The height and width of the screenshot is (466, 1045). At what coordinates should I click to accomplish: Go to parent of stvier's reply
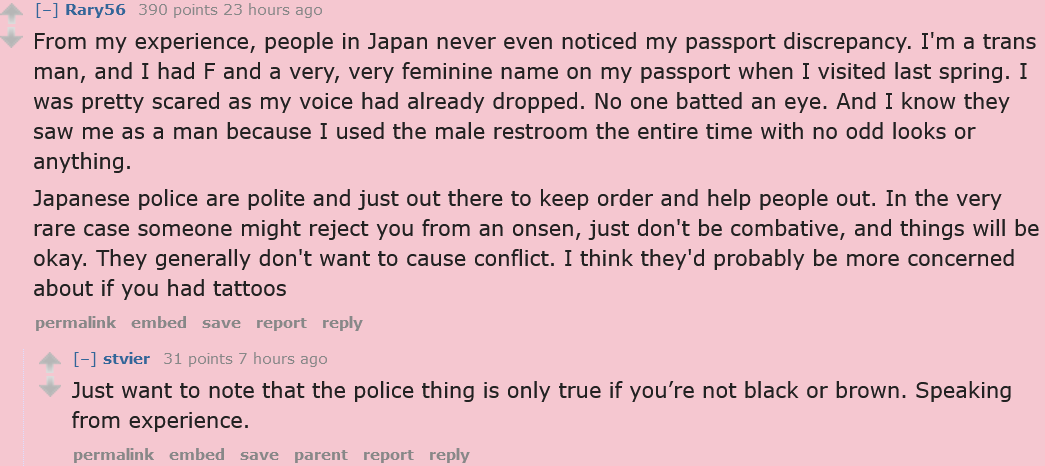click(320, 455)
